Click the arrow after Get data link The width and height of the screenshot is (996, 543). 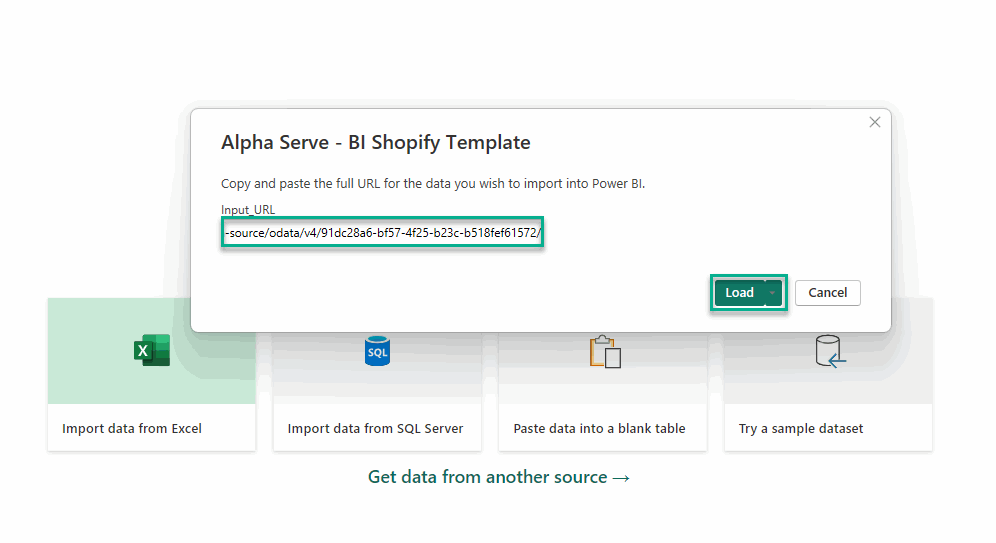[x=621, y=478]
